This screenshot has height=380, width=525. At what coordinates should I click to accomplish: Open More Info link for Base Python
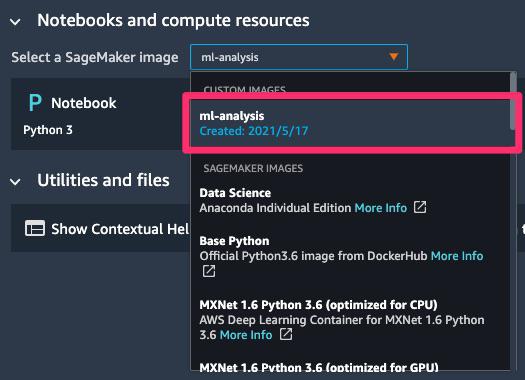[457, 256]
